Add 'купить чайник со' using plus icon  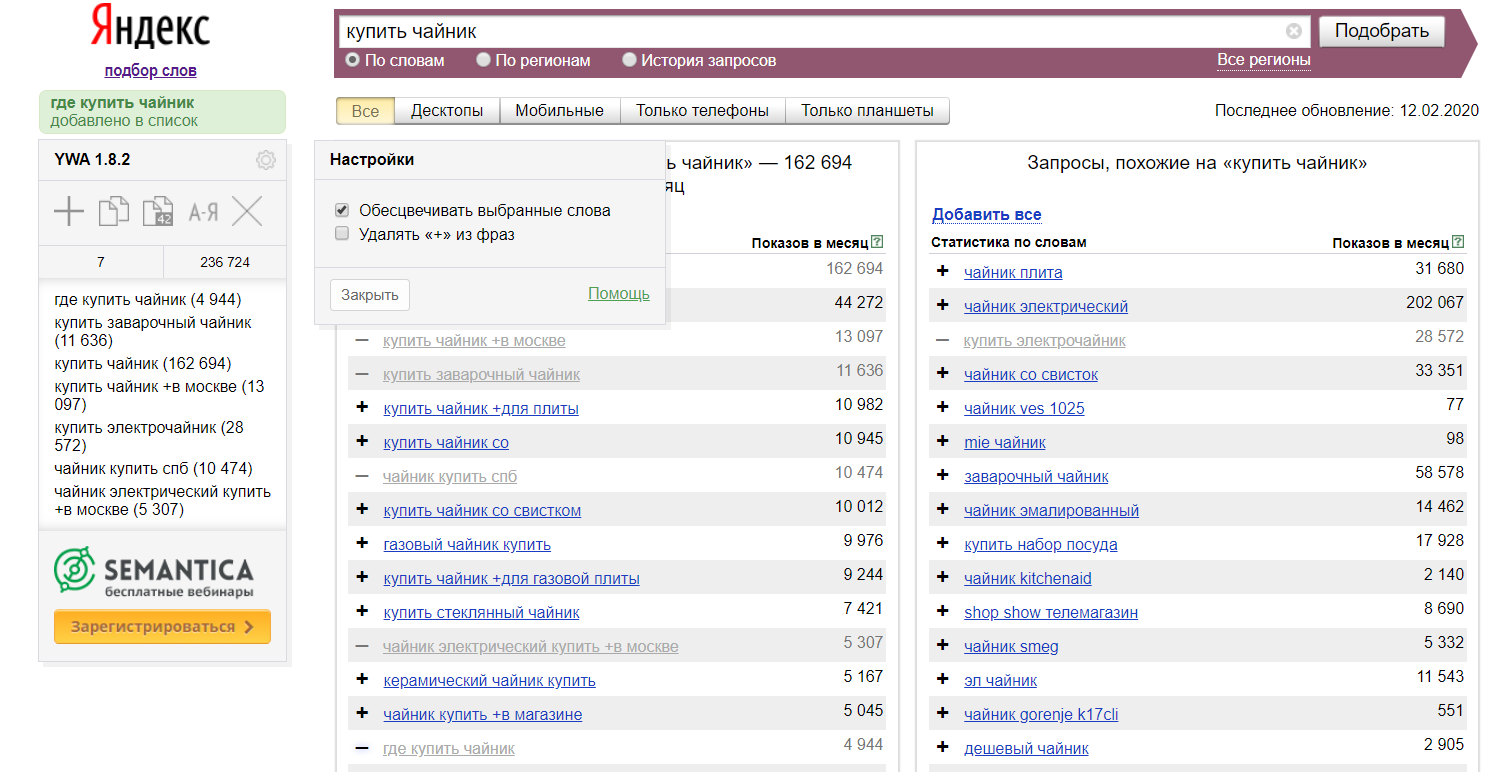point(362,442)
